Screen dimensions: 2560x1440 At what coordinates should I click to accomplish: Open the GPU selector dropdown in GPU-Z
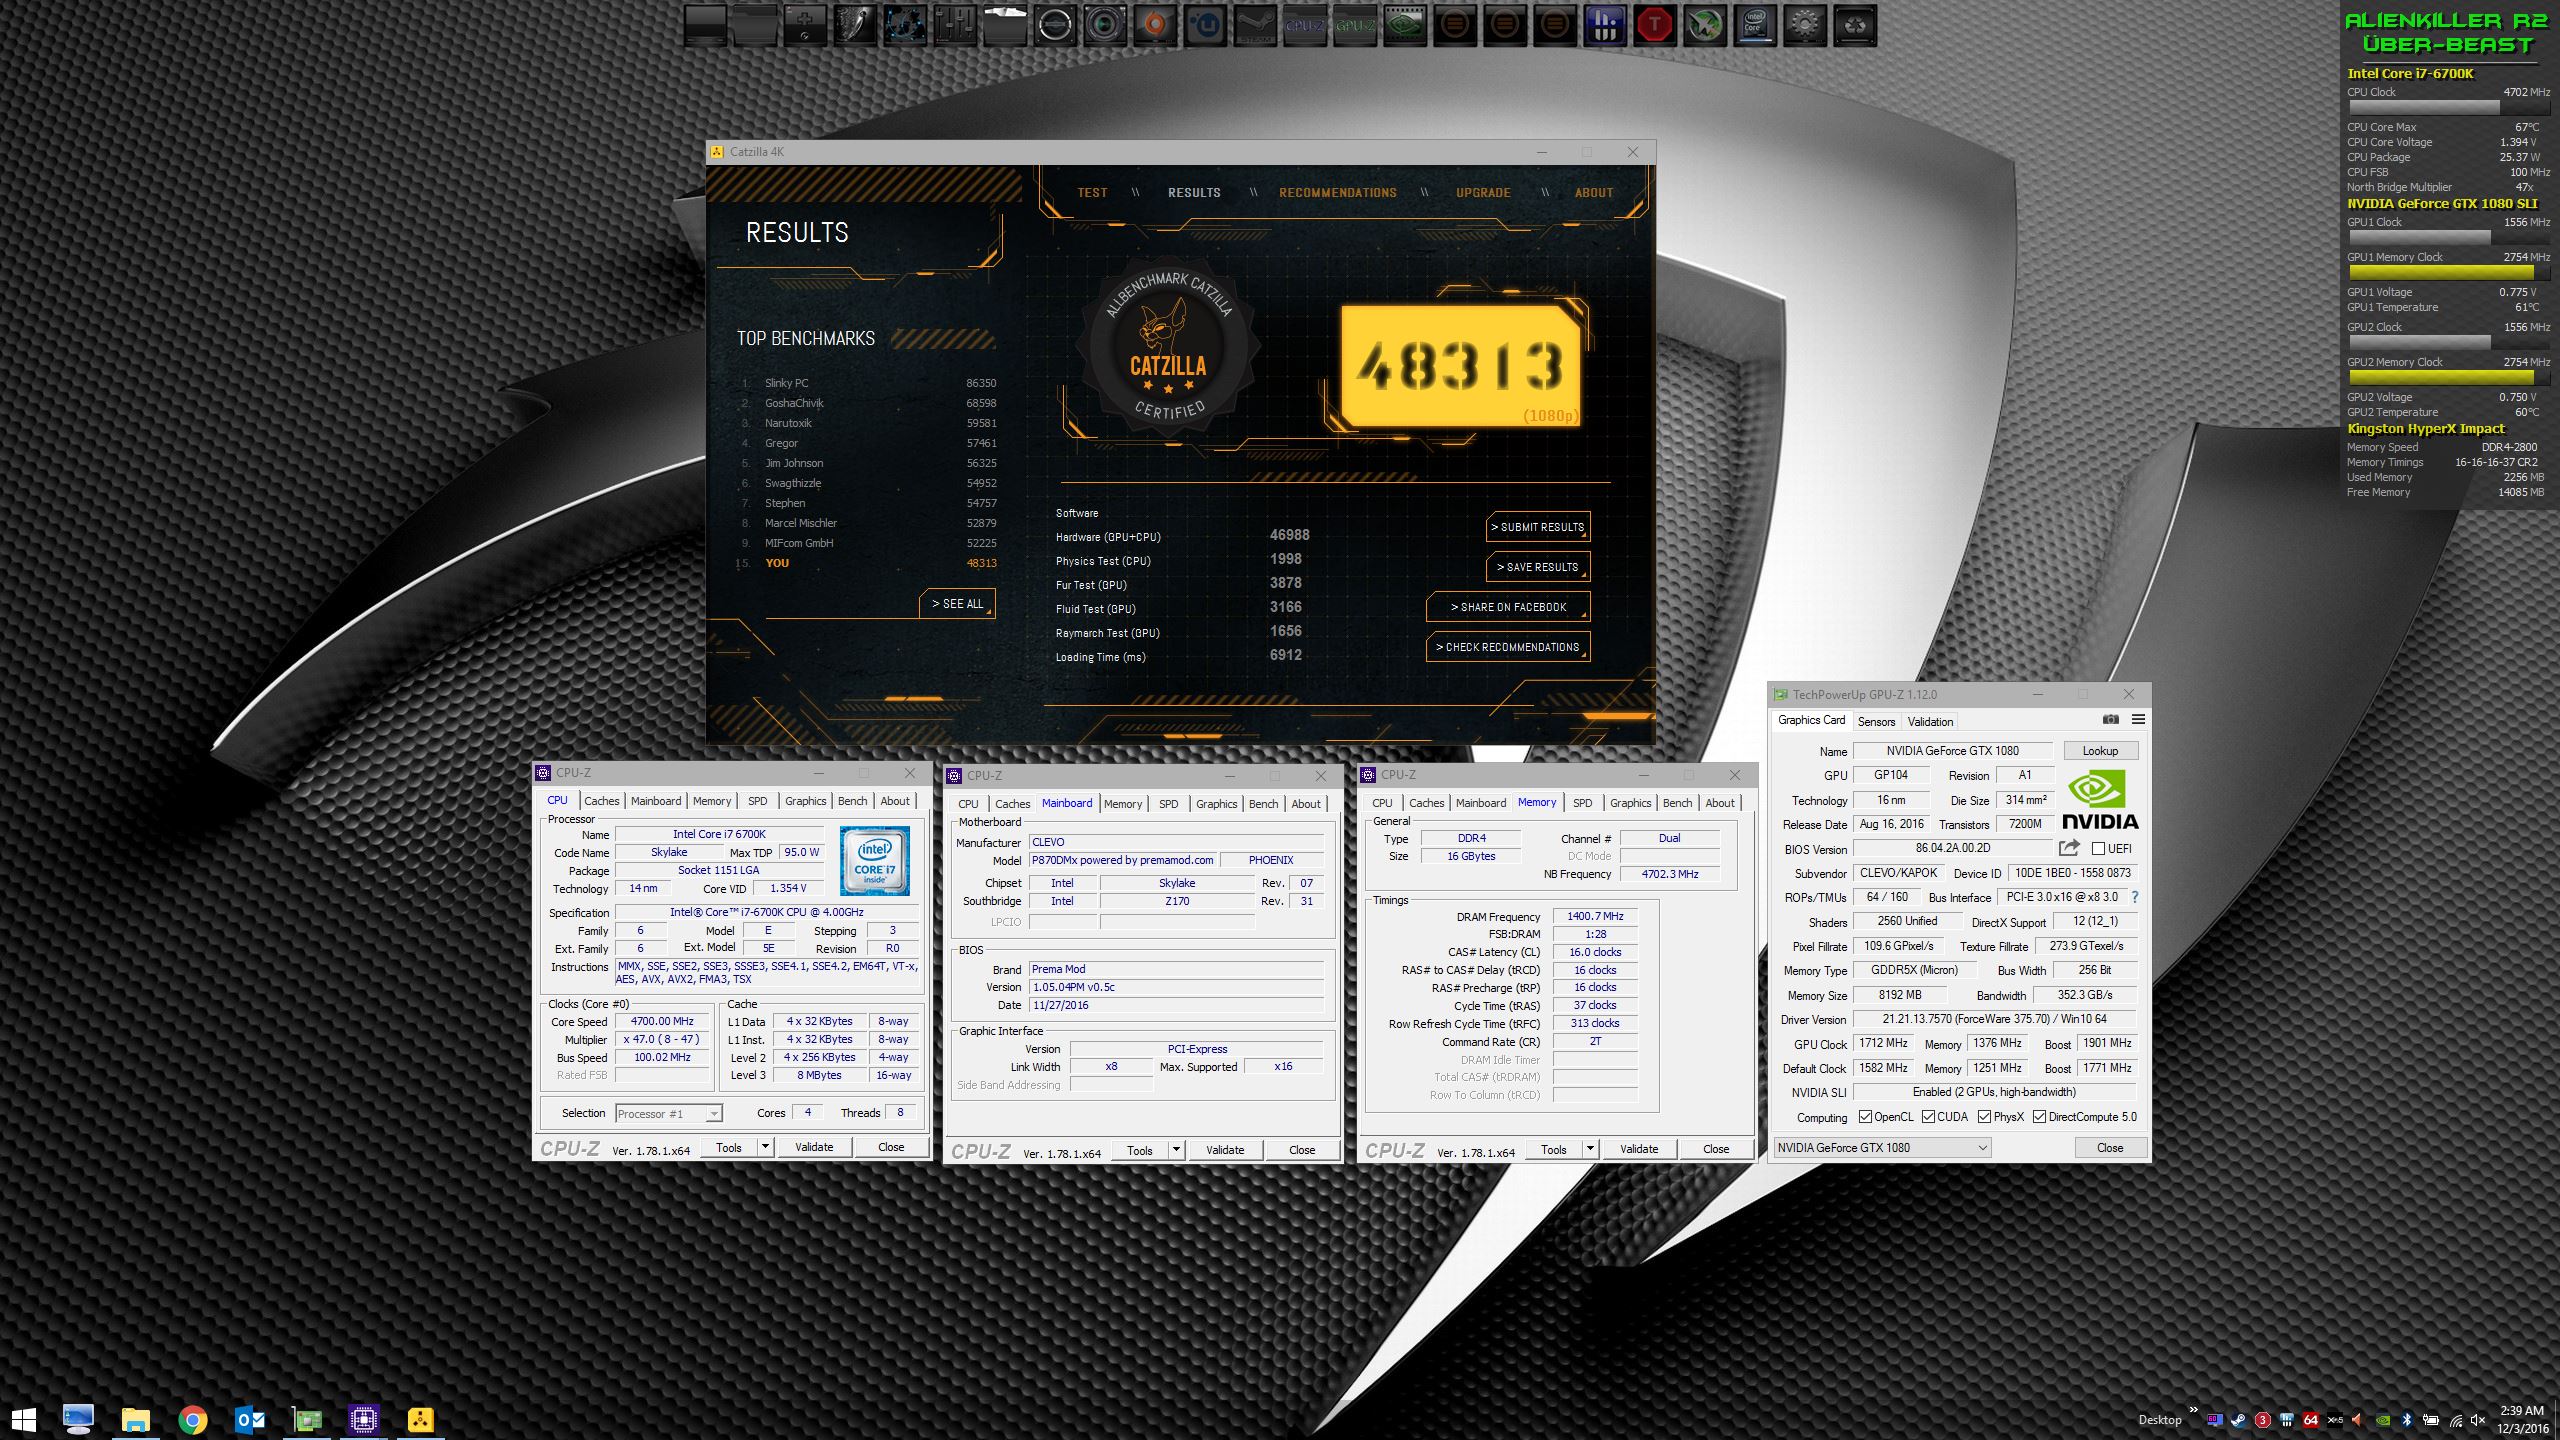[1882, 1148]
